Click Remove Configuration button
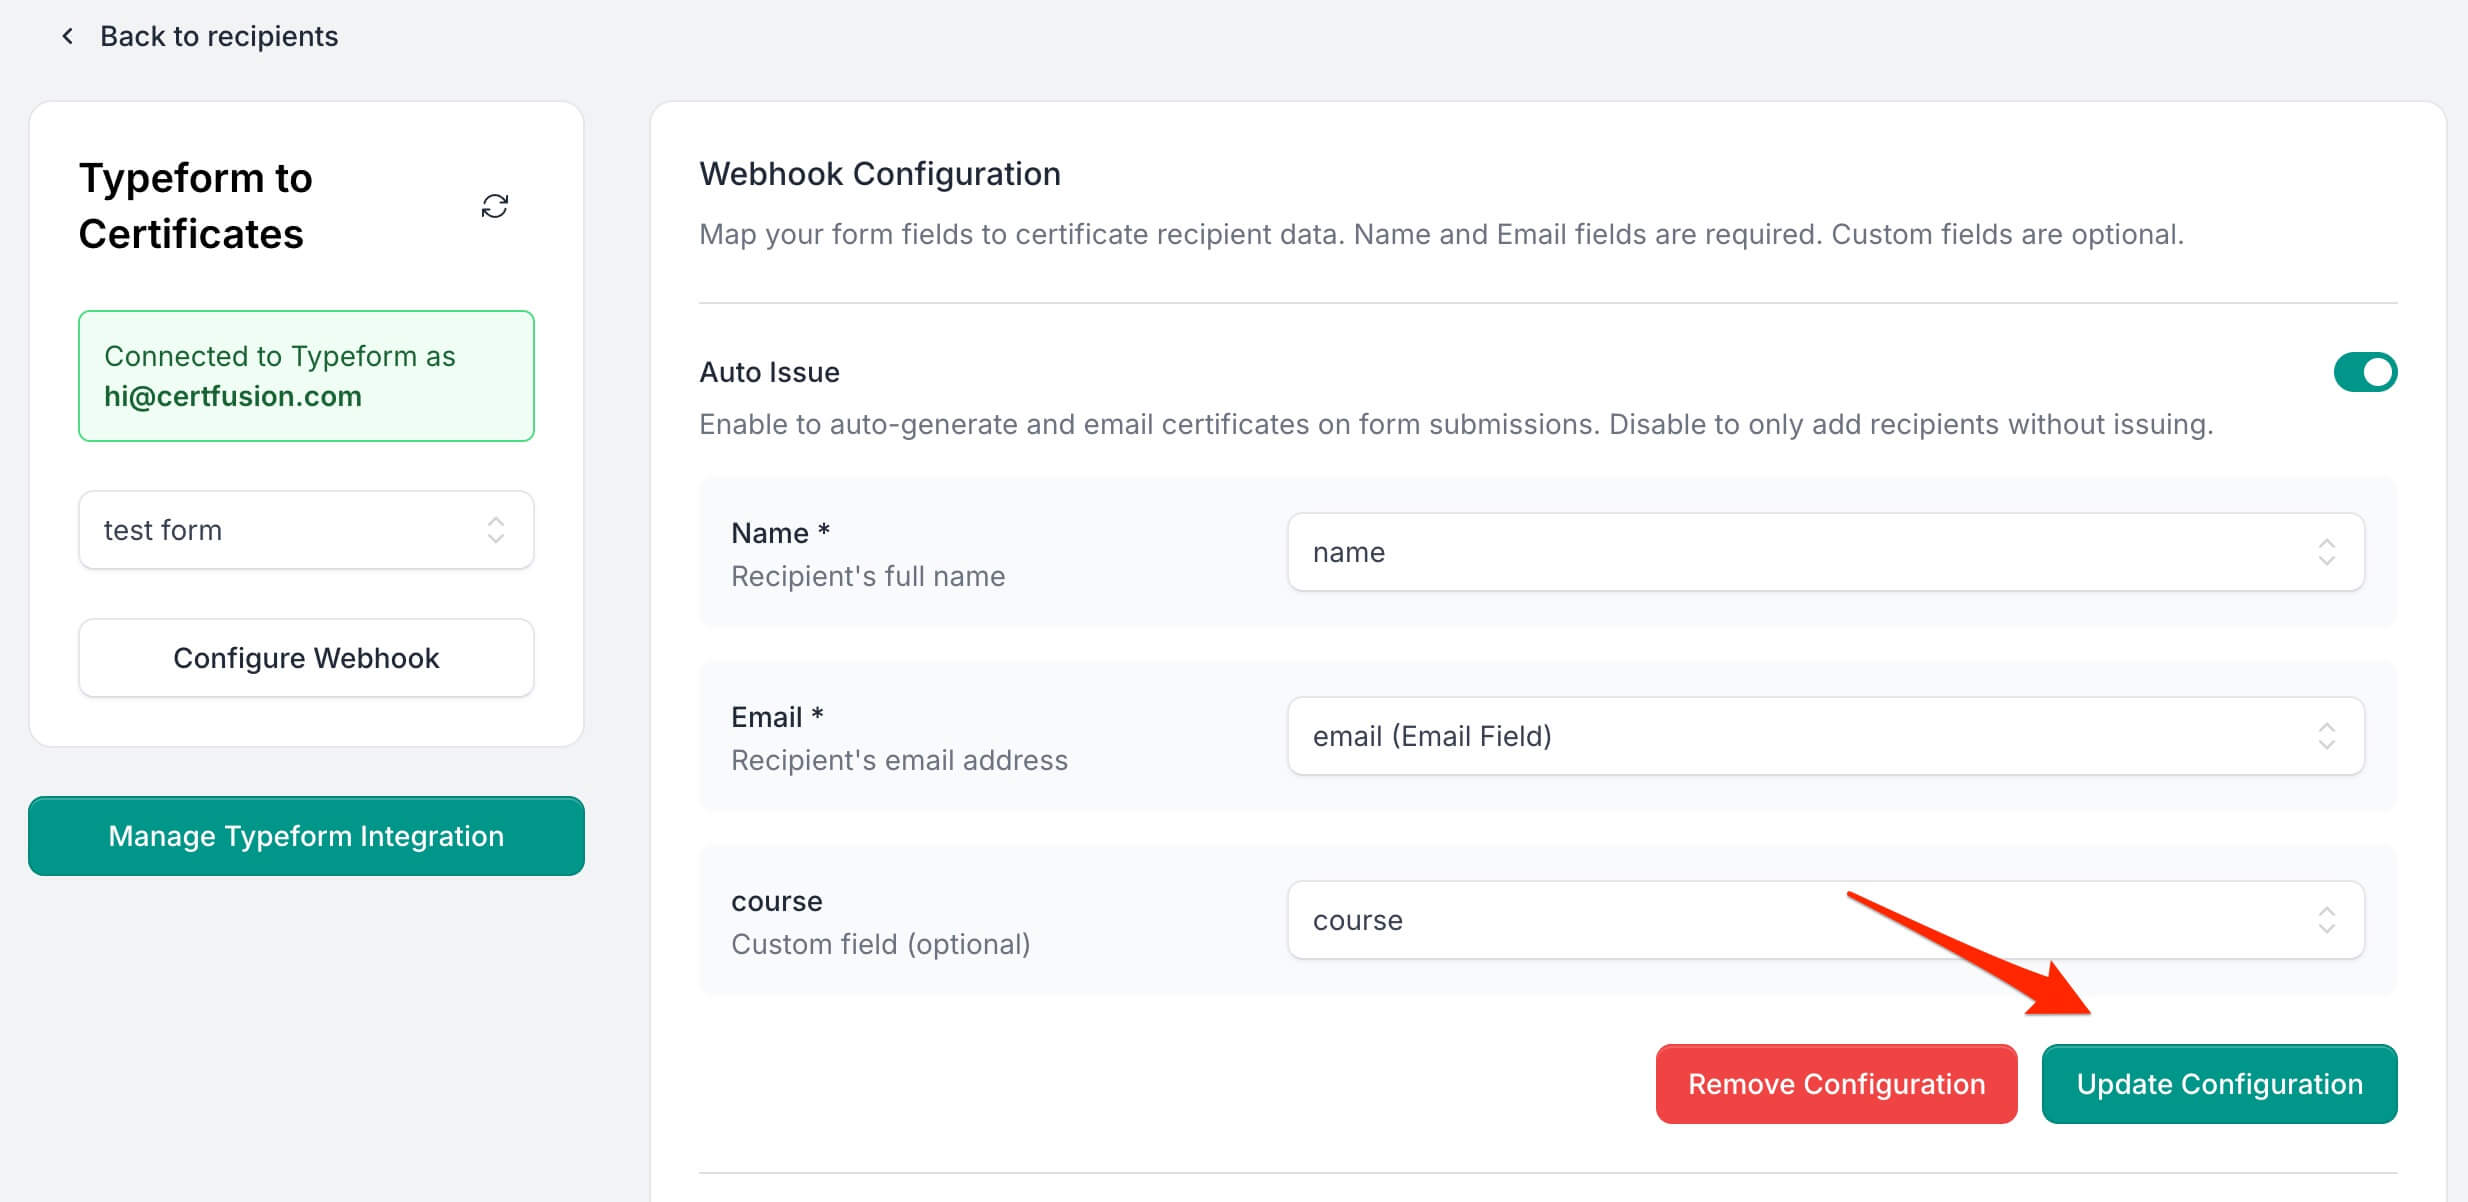The height and width of the screenshot is (1202, 2468). (1836, 1084)
